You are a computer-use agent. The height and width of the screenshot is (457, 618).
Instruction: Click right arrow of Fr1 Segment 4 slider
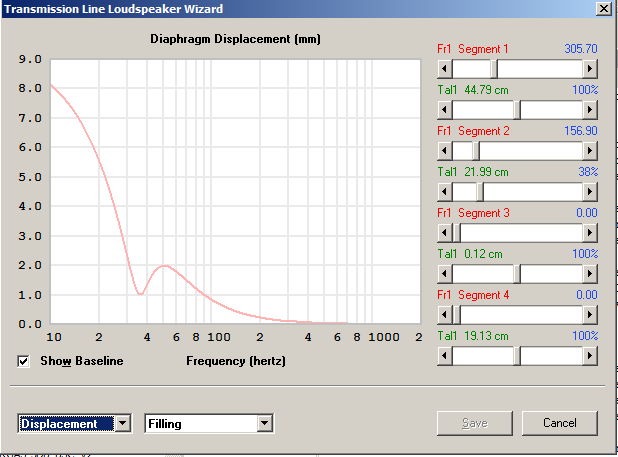590,315
